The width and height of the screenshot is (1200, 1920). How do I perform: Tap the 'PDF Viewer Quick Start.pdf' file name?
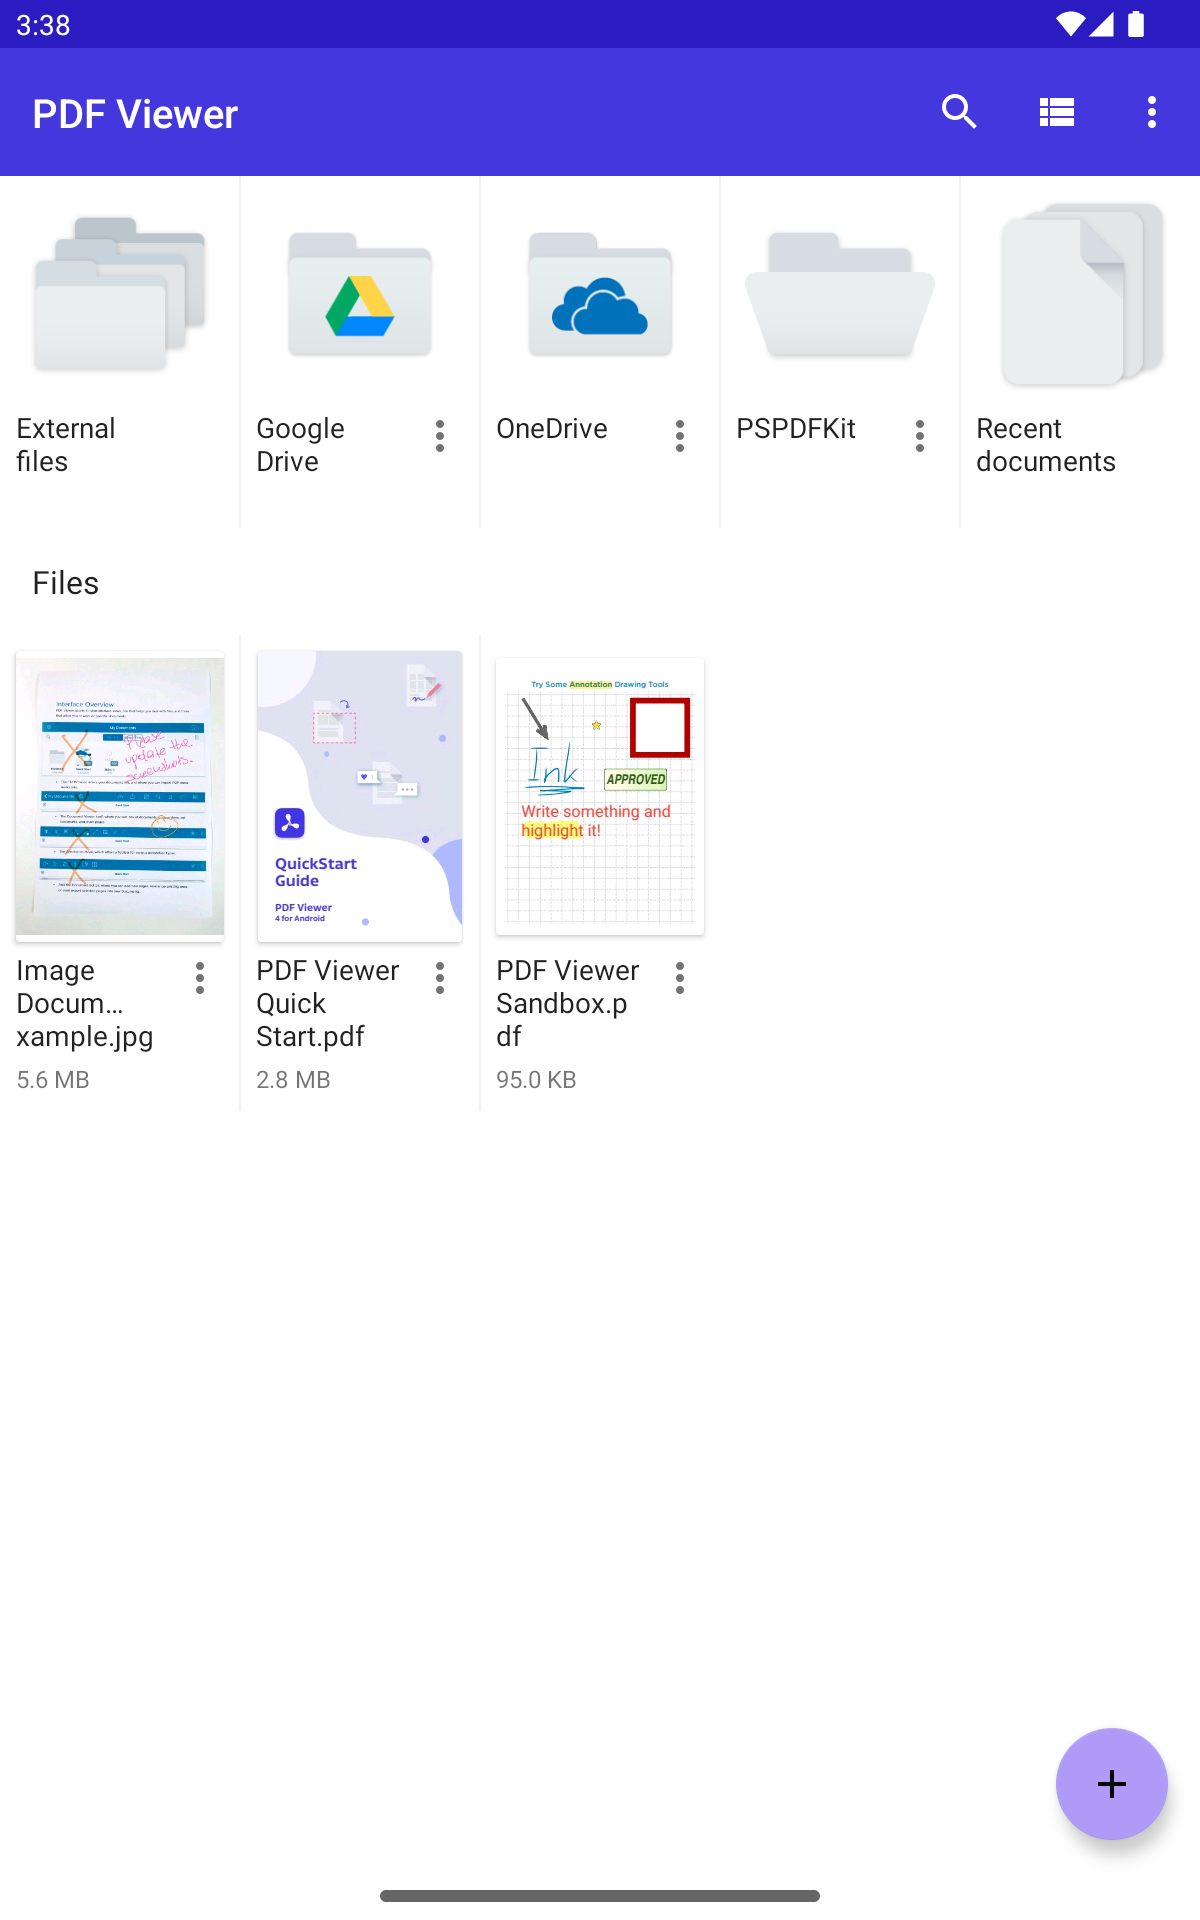click(x=328, y=1003)
